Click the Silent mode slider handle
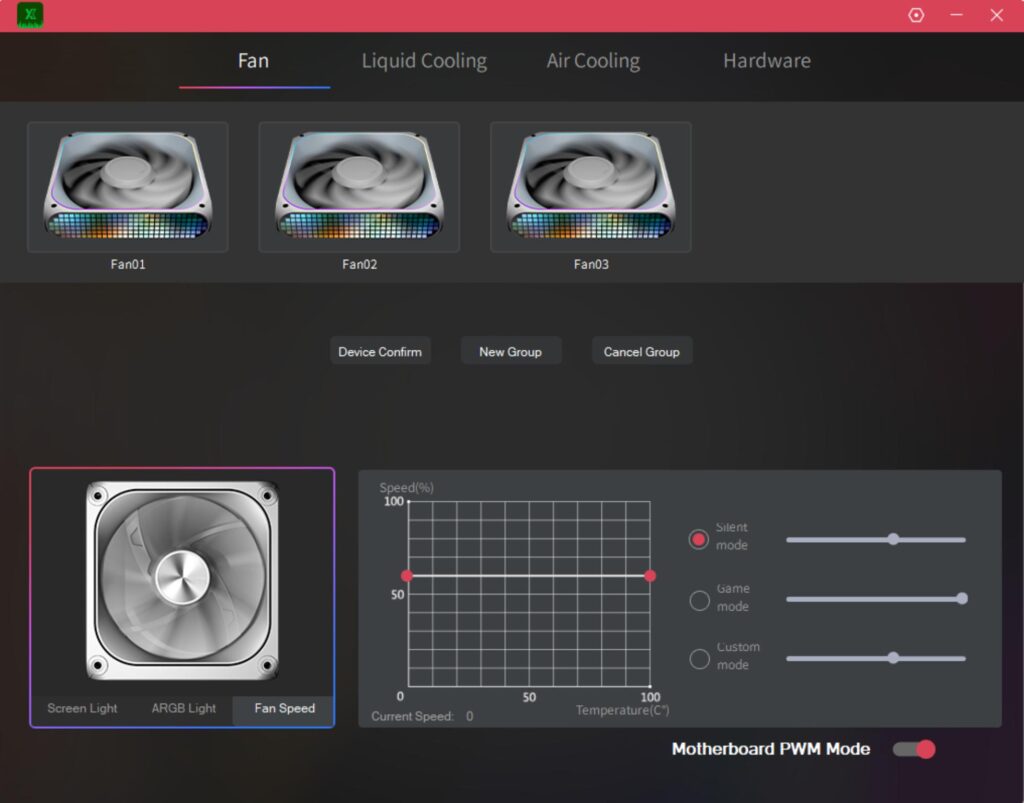Image resolution: width=1024 pixels, height=803 pixels. tap(893, 539)
